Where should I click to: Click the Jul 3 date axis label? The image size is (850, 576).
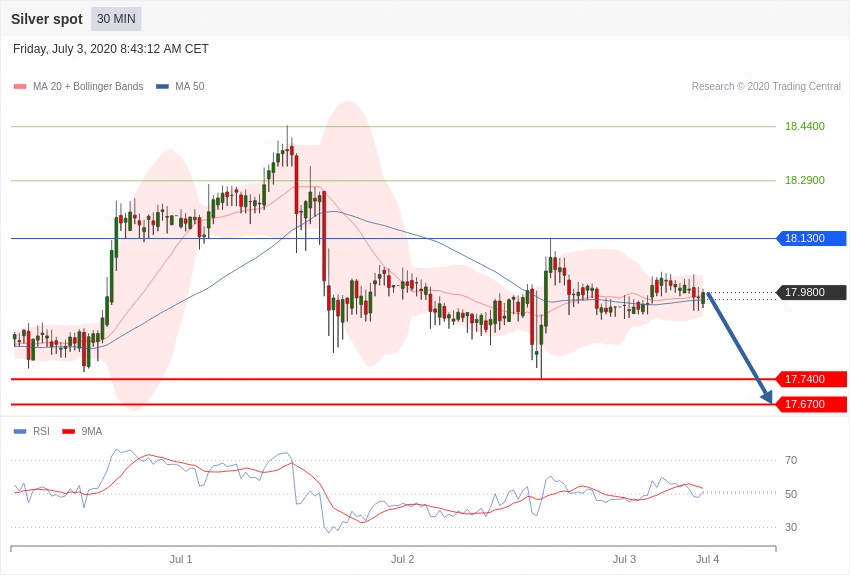624,559
